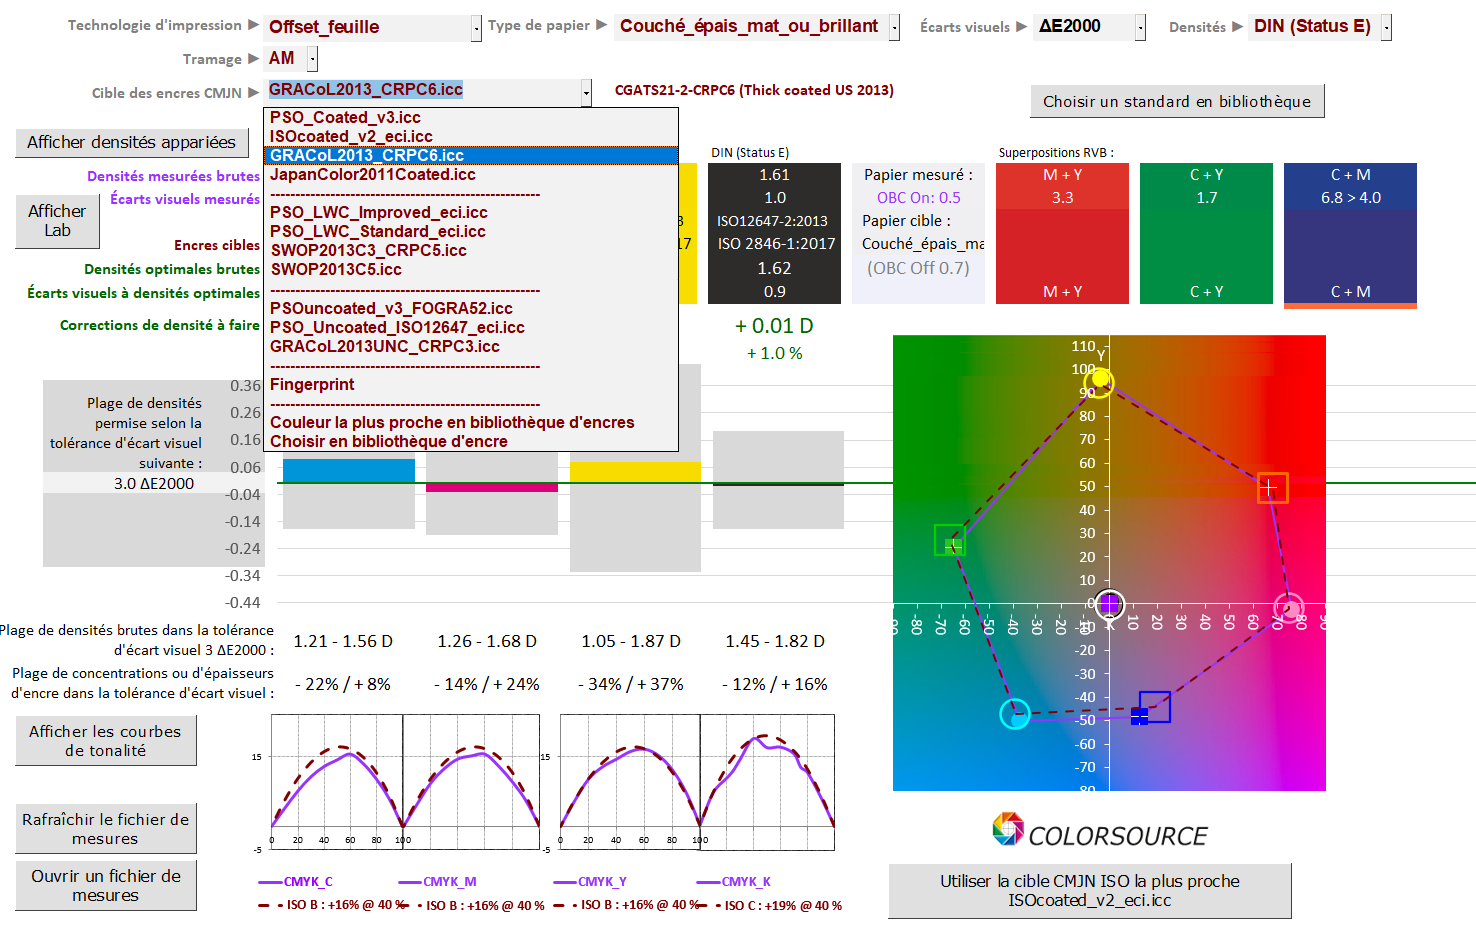Image resolution: width=1476 pixels, height=932 pixels.
Task: Click Utiliser la cible CMJN ISO la plus proche button
Action: coord(1090,891)
